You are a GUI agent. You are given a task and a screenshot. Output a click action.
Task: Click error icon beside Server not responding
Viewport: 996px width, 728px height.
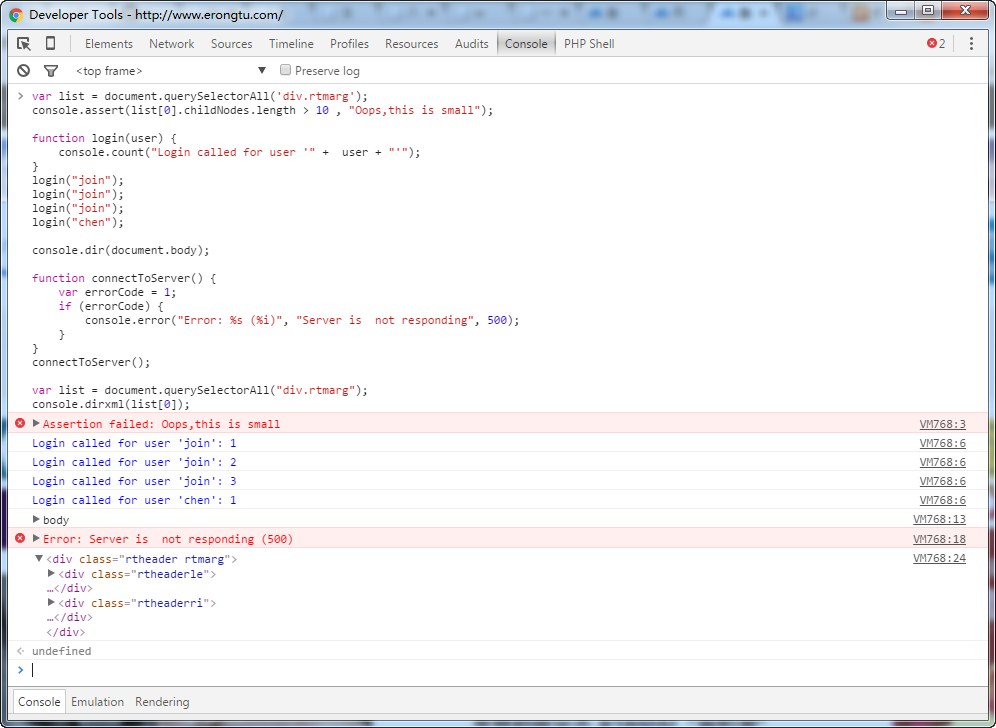20,538
